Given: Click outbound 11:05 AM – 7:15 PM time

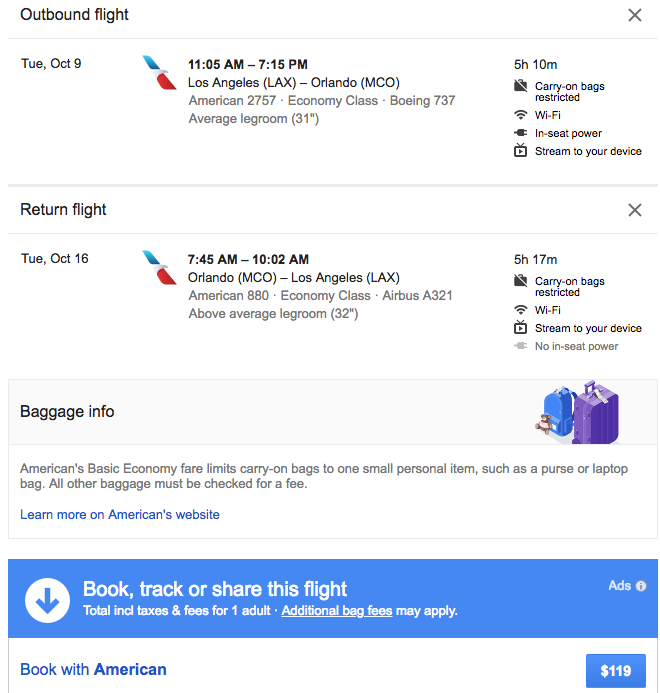Looking at the screenshot, I should point(248,65).
